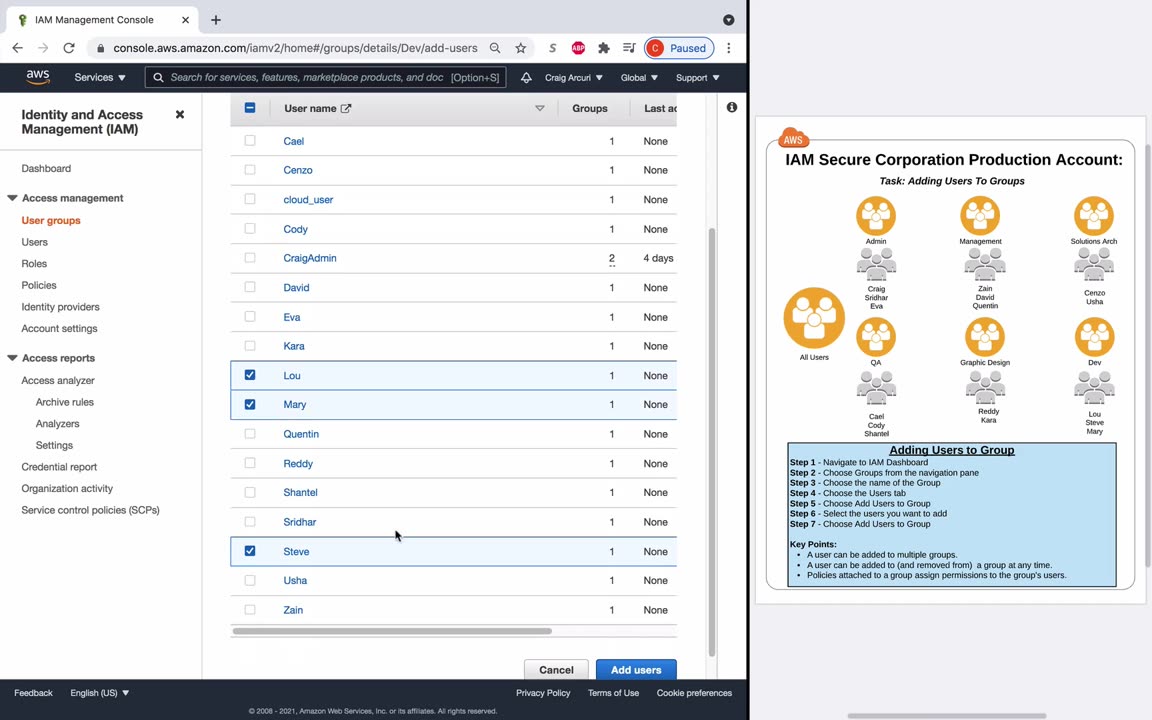Screen dimensions: 1152x720
Task: Click the Admin group icon in diagram
Action: (876, 215)
